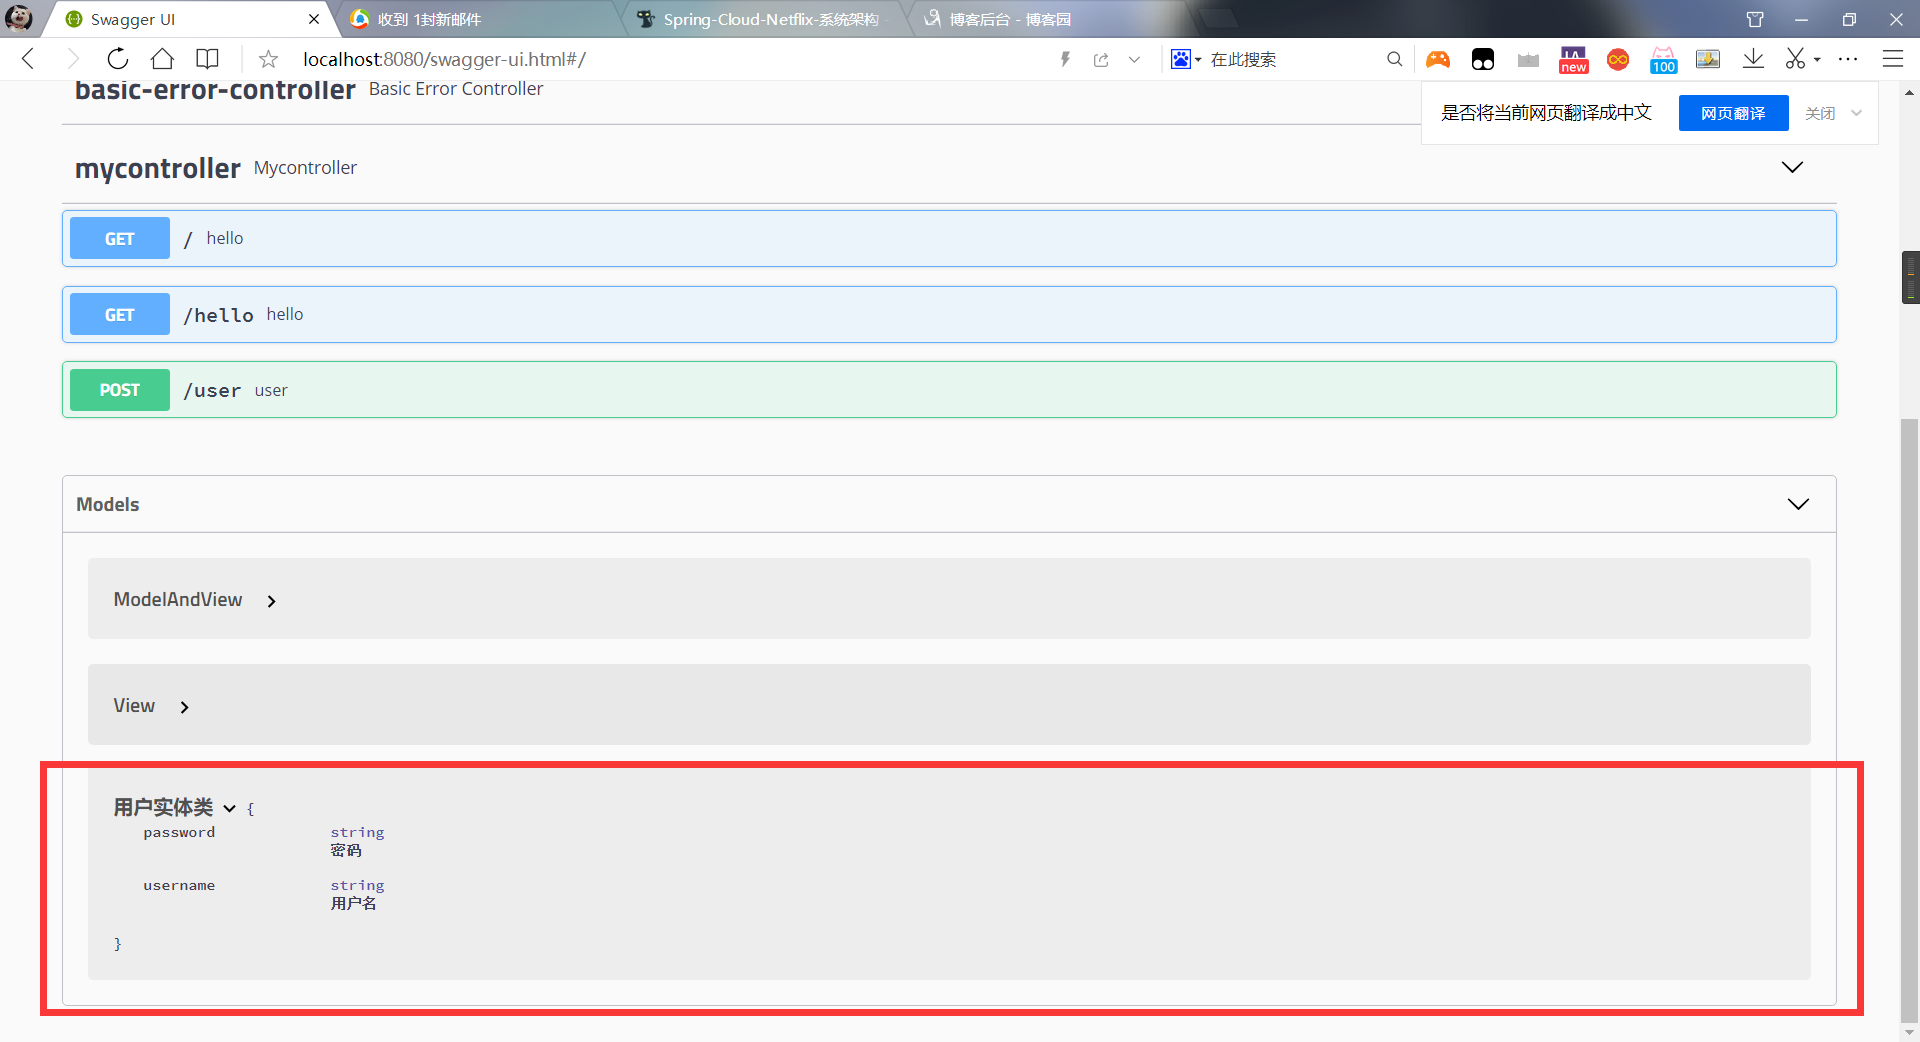Expand the POST /user operation

[x=949, y=390]
